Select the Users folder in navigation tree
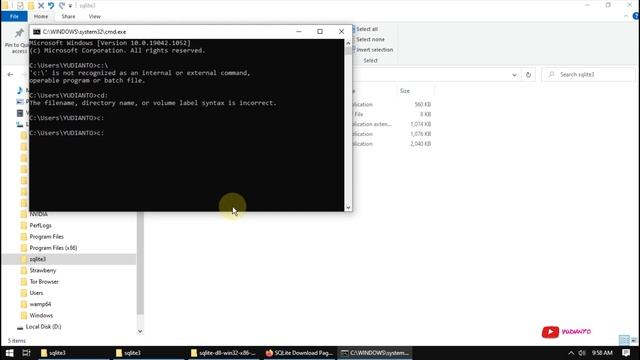640x360 pixels. (x=36, y=293)
